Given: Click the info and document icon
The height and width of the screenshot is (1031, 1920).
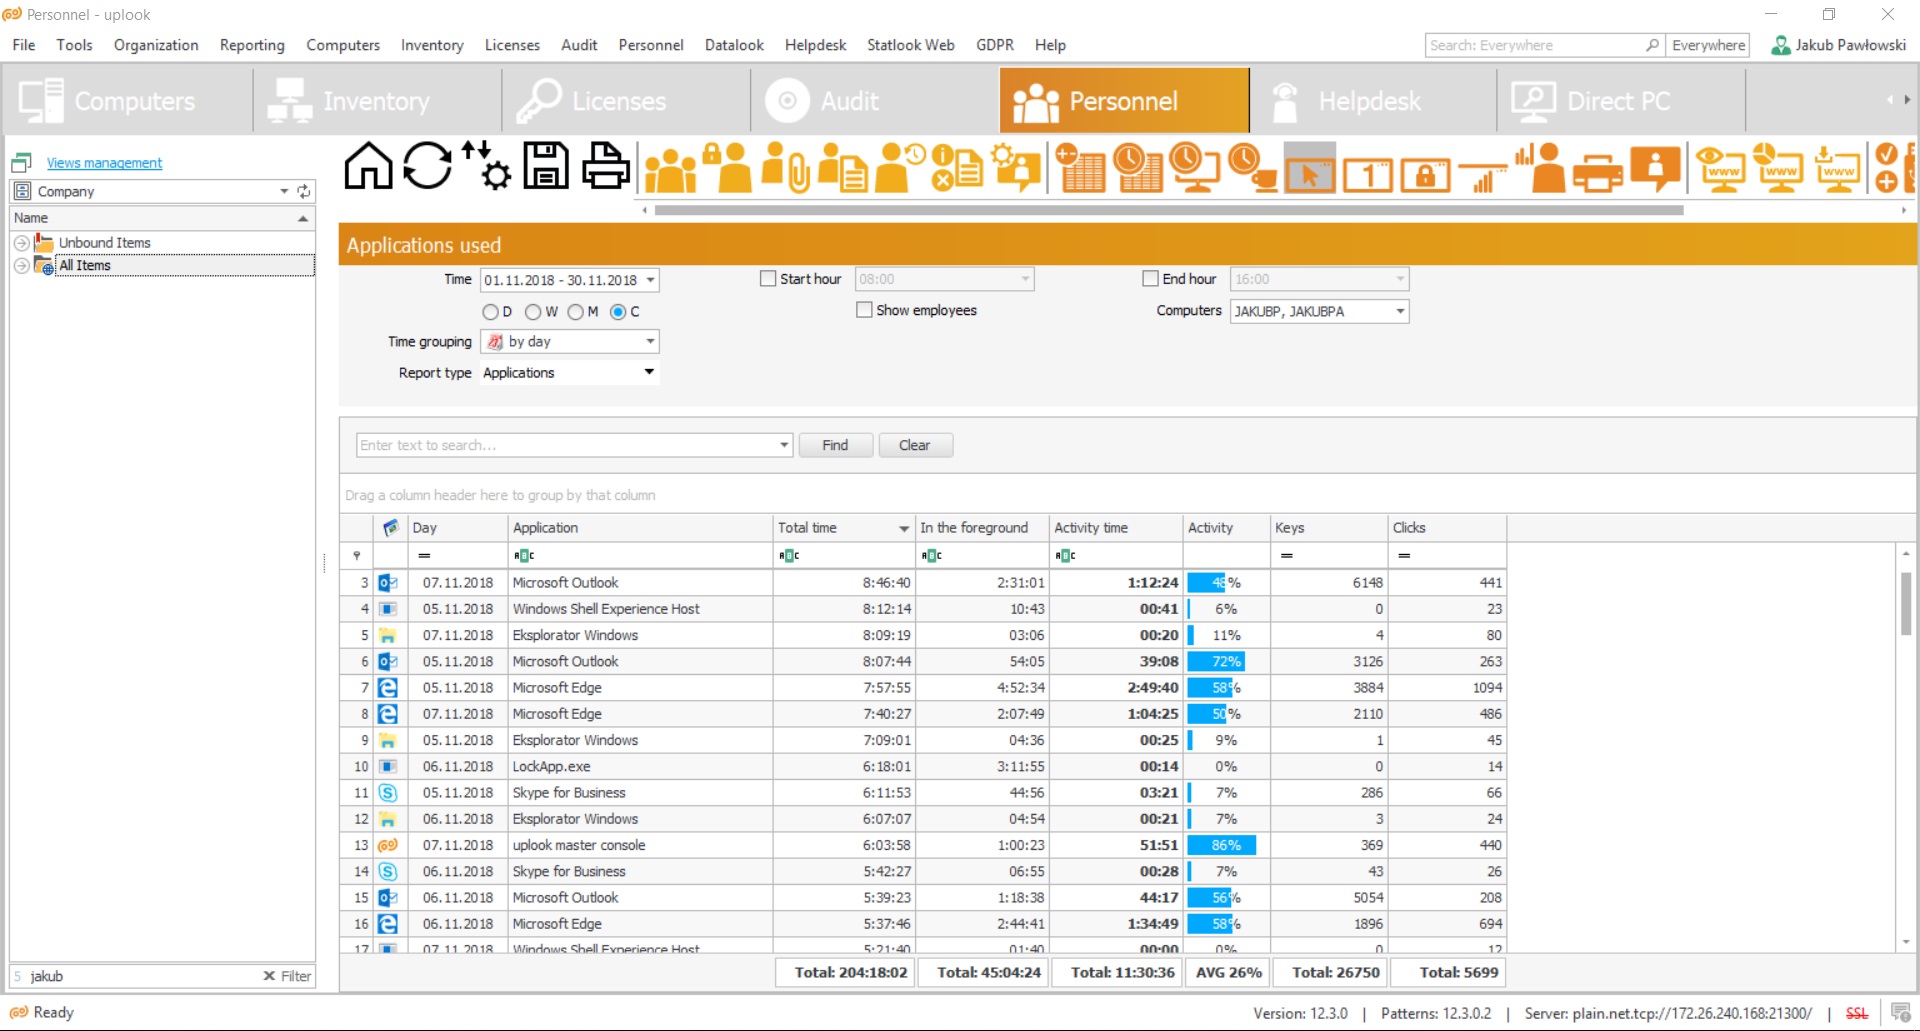Looking at the screenshot, I should (x=958, y=167).
